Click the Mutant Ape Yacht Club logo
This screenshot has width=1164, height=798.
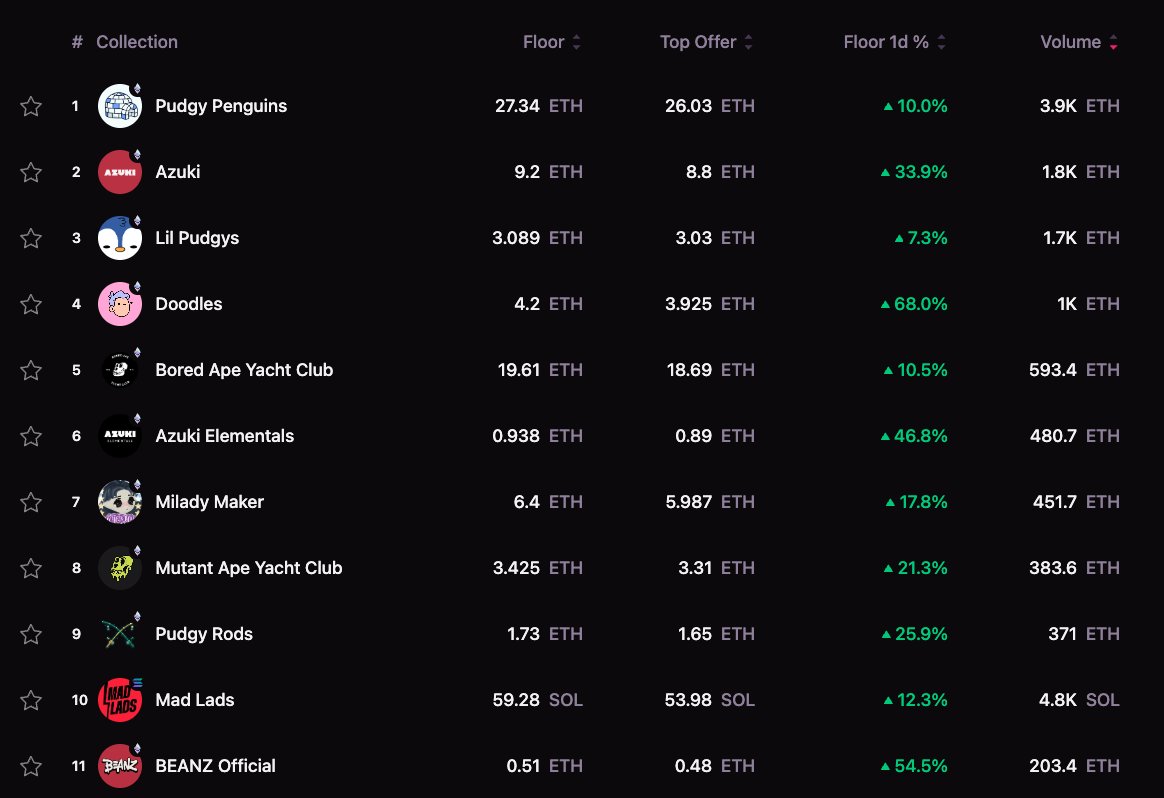pos(120,568)
